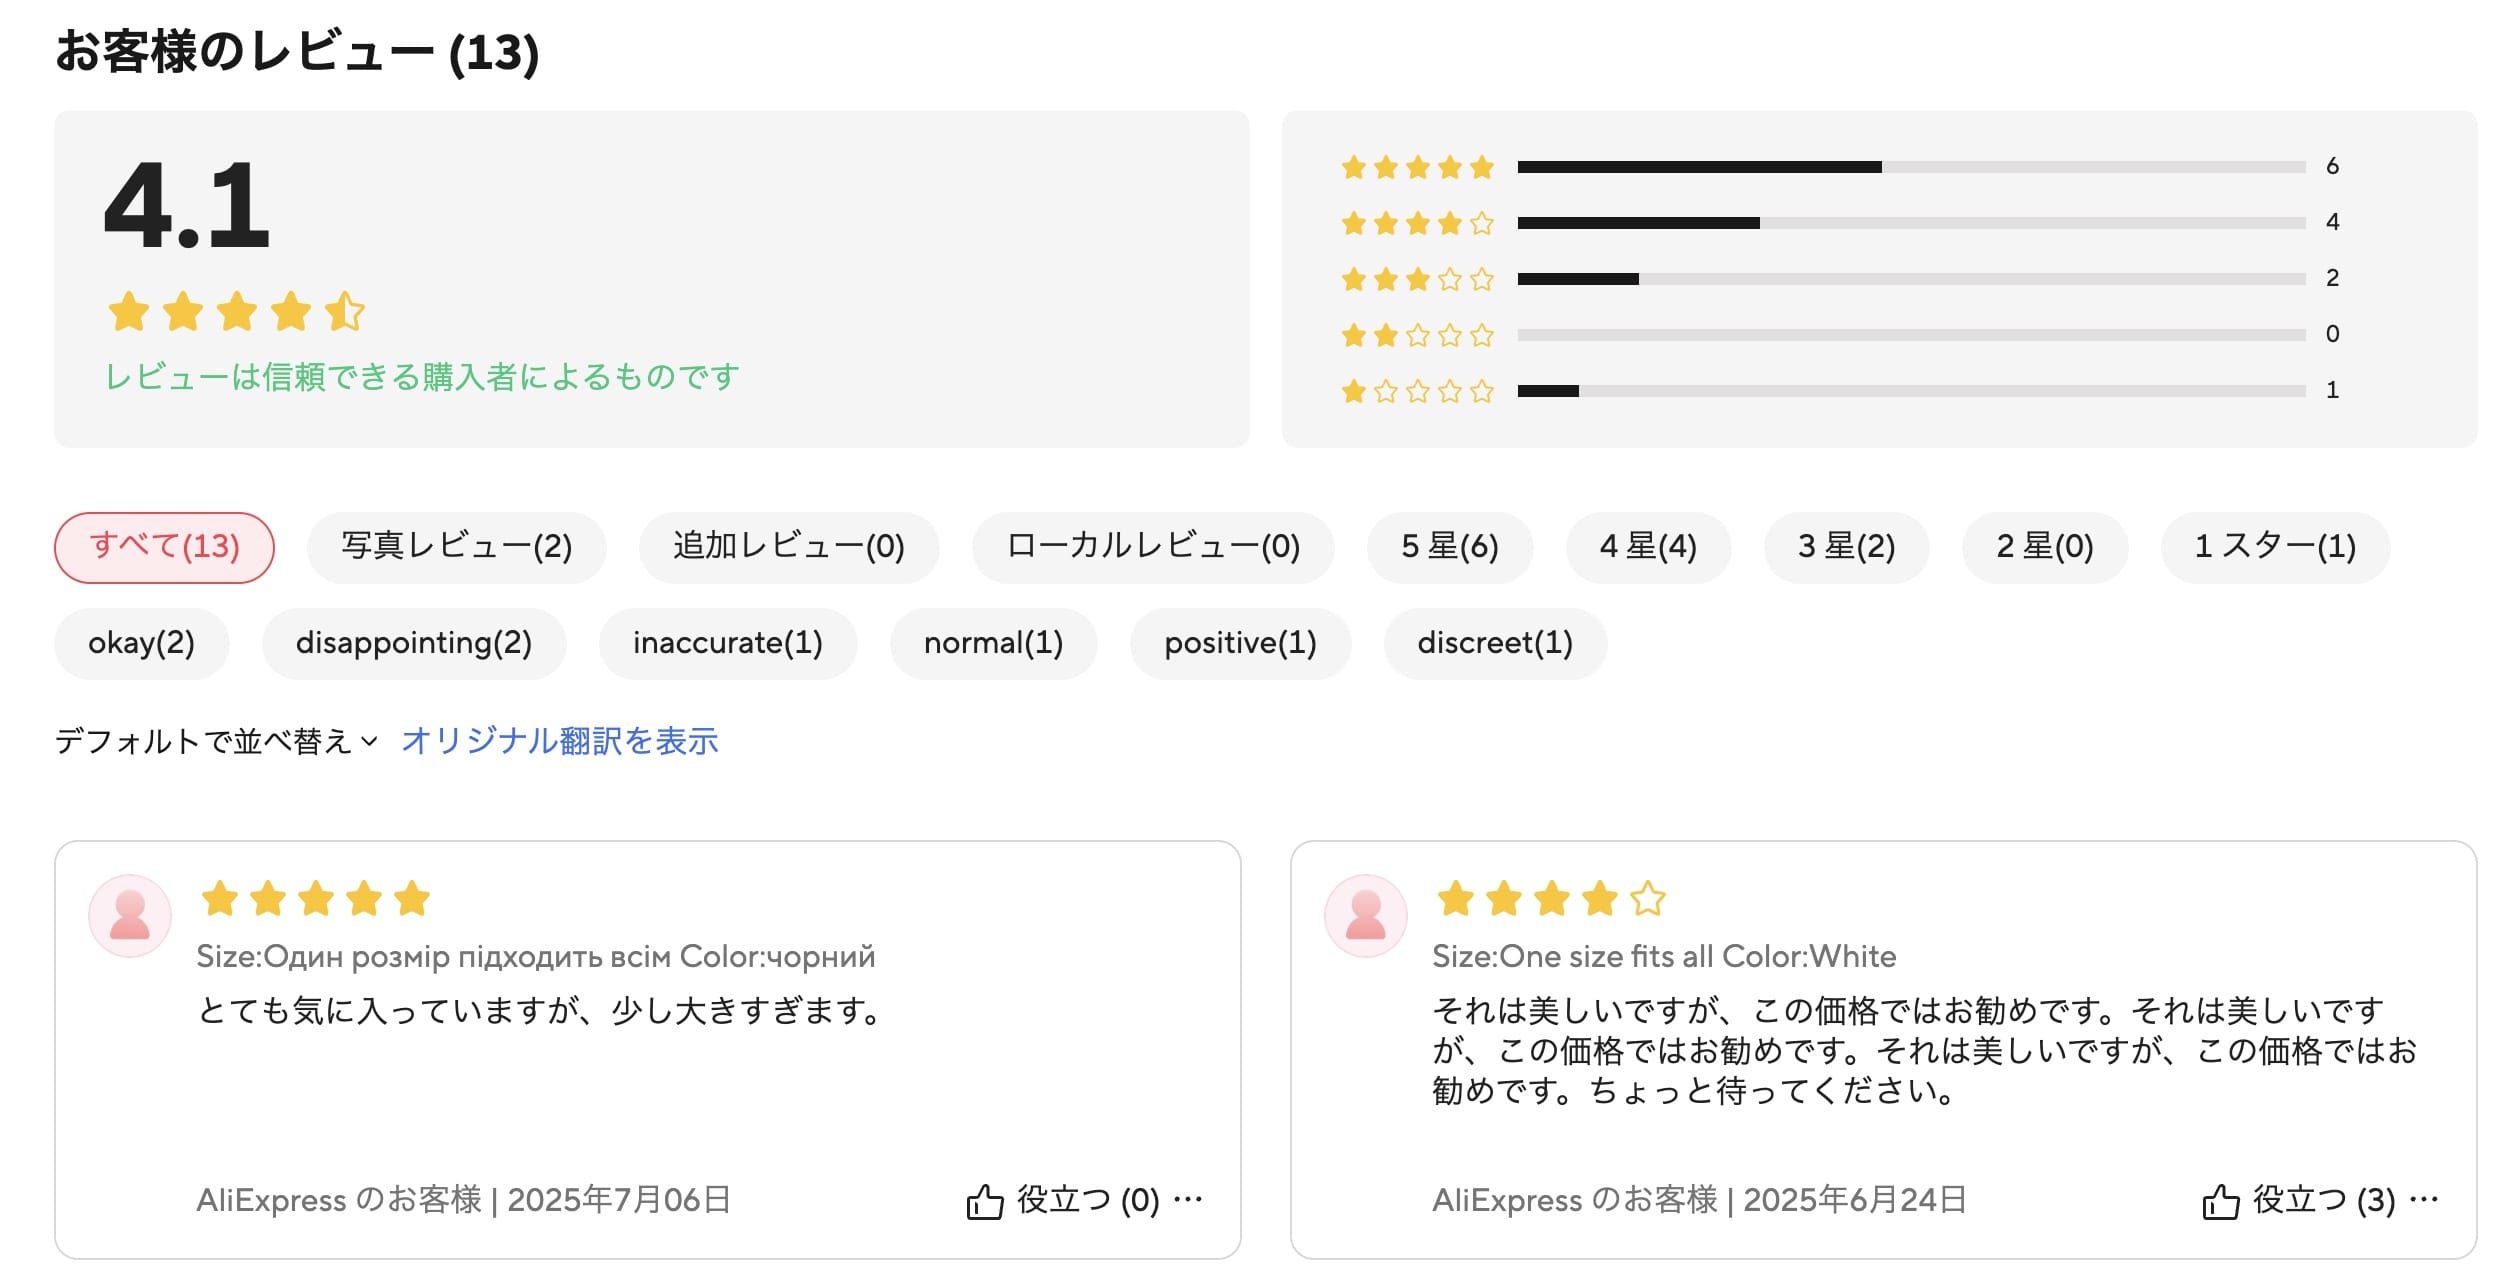Select the すべて(13) filter
Screen dimensions: 2514x1284
[x=164, y=547]
